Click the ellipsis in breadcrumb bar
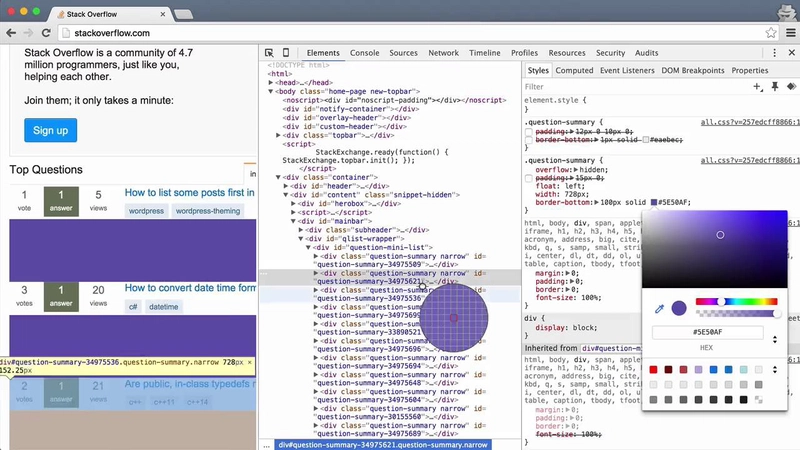 tap(266, 445)
